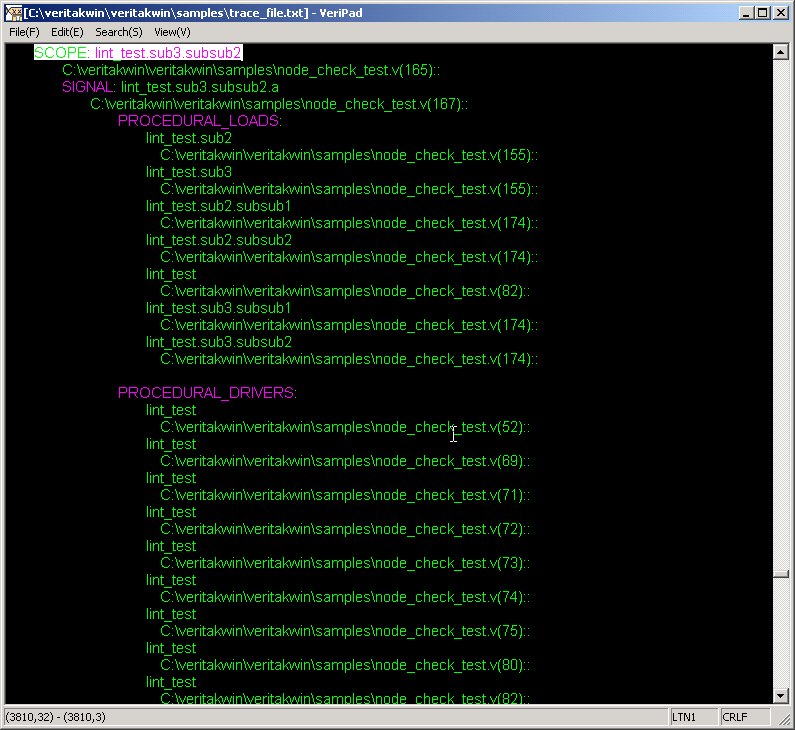Close the VeriPad window

(x=781, y=13)
